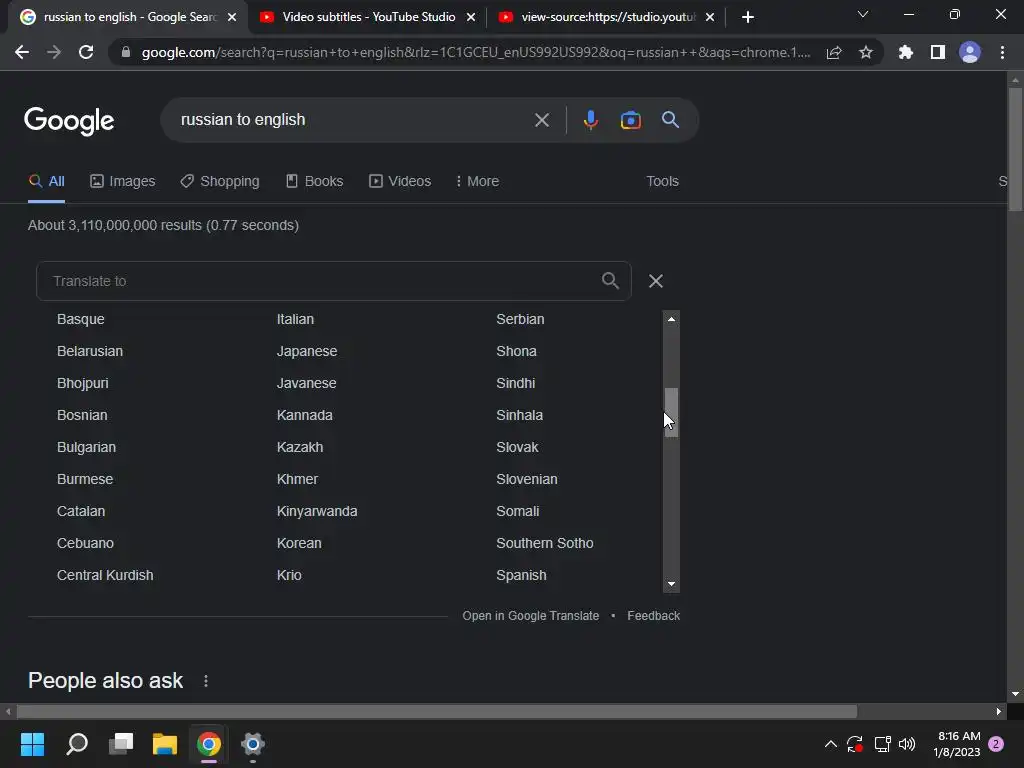The image size is (1024, 768).
Task: Open the More search filters menu
Action: pyautogui.click(x=477, y=182)
